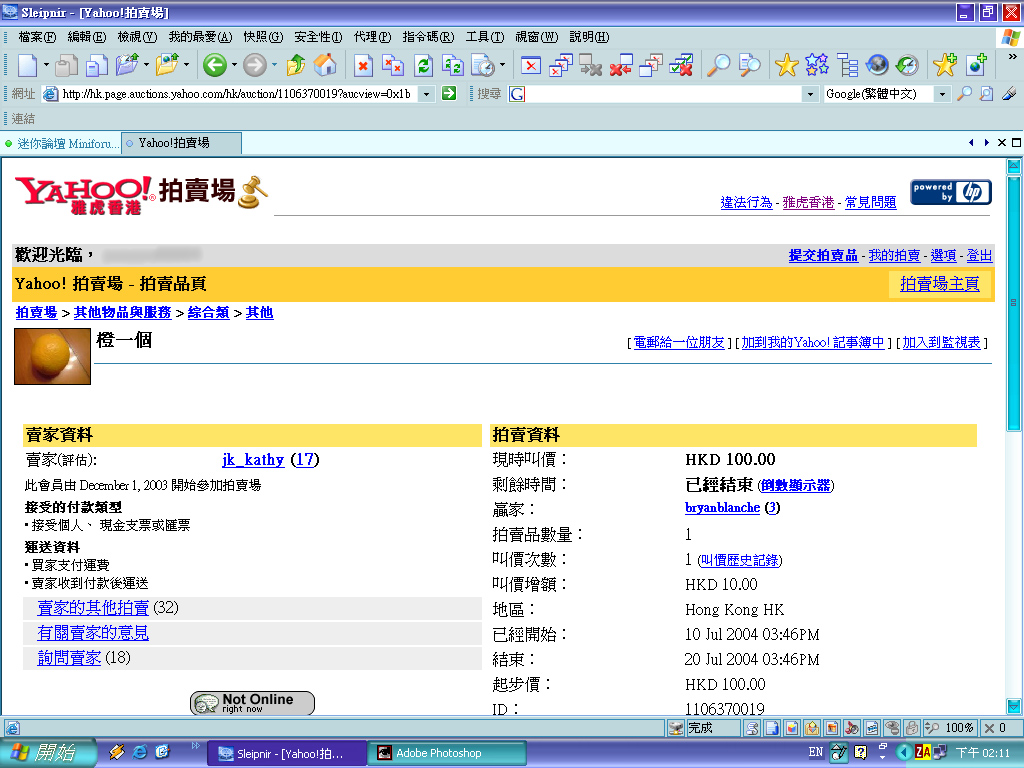Viewport: 1024px width, 768px height.
Task: Open the Favorites gold star icon
Action: (x=786, y=65)
